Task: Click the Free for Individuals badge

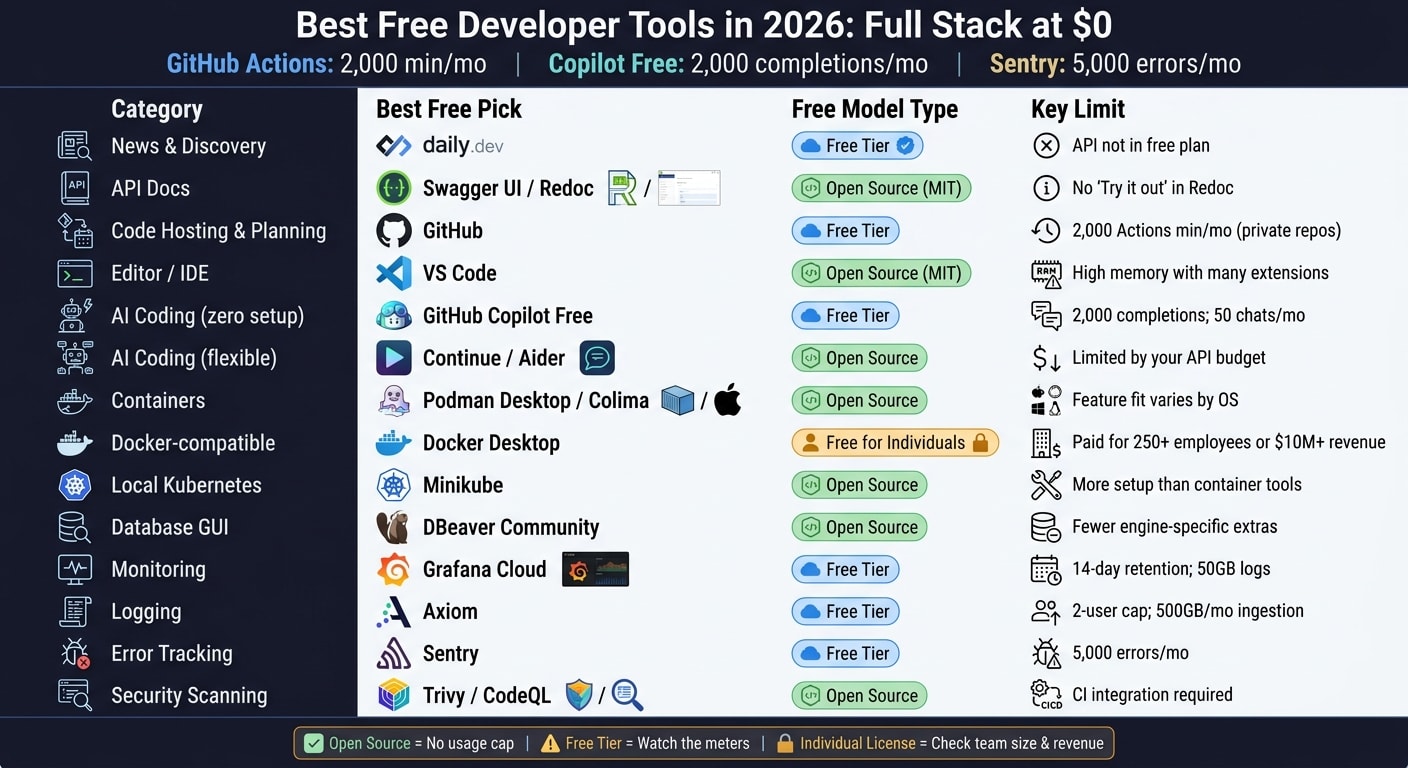Action: point(895,443)
